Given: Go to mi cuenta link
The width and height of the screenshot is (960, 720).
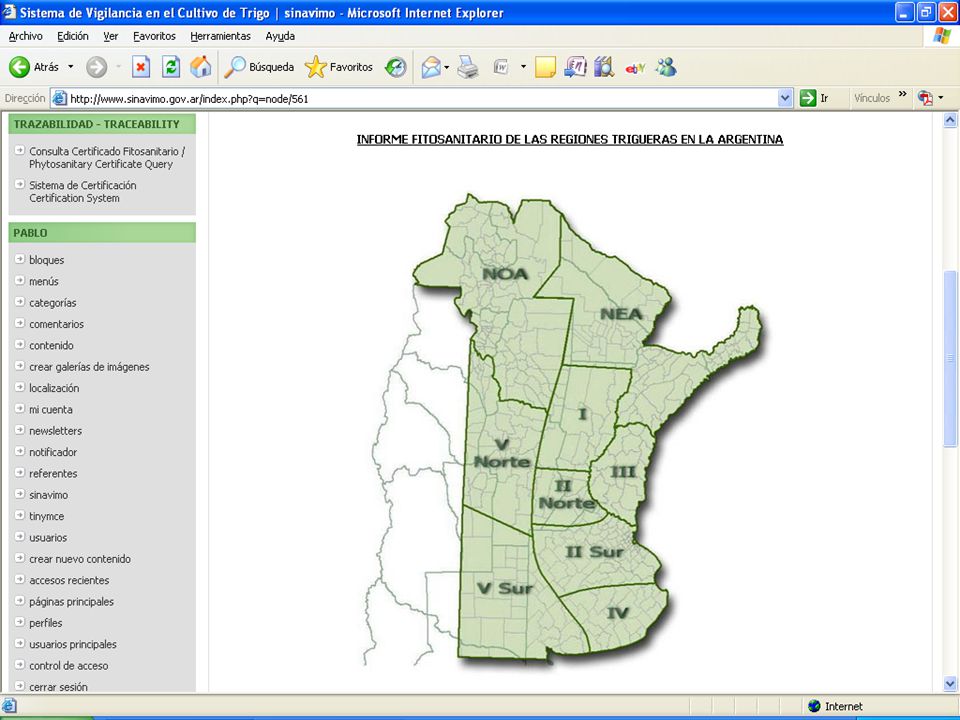Looking at the screenshot, I should [x=51, y=410].
